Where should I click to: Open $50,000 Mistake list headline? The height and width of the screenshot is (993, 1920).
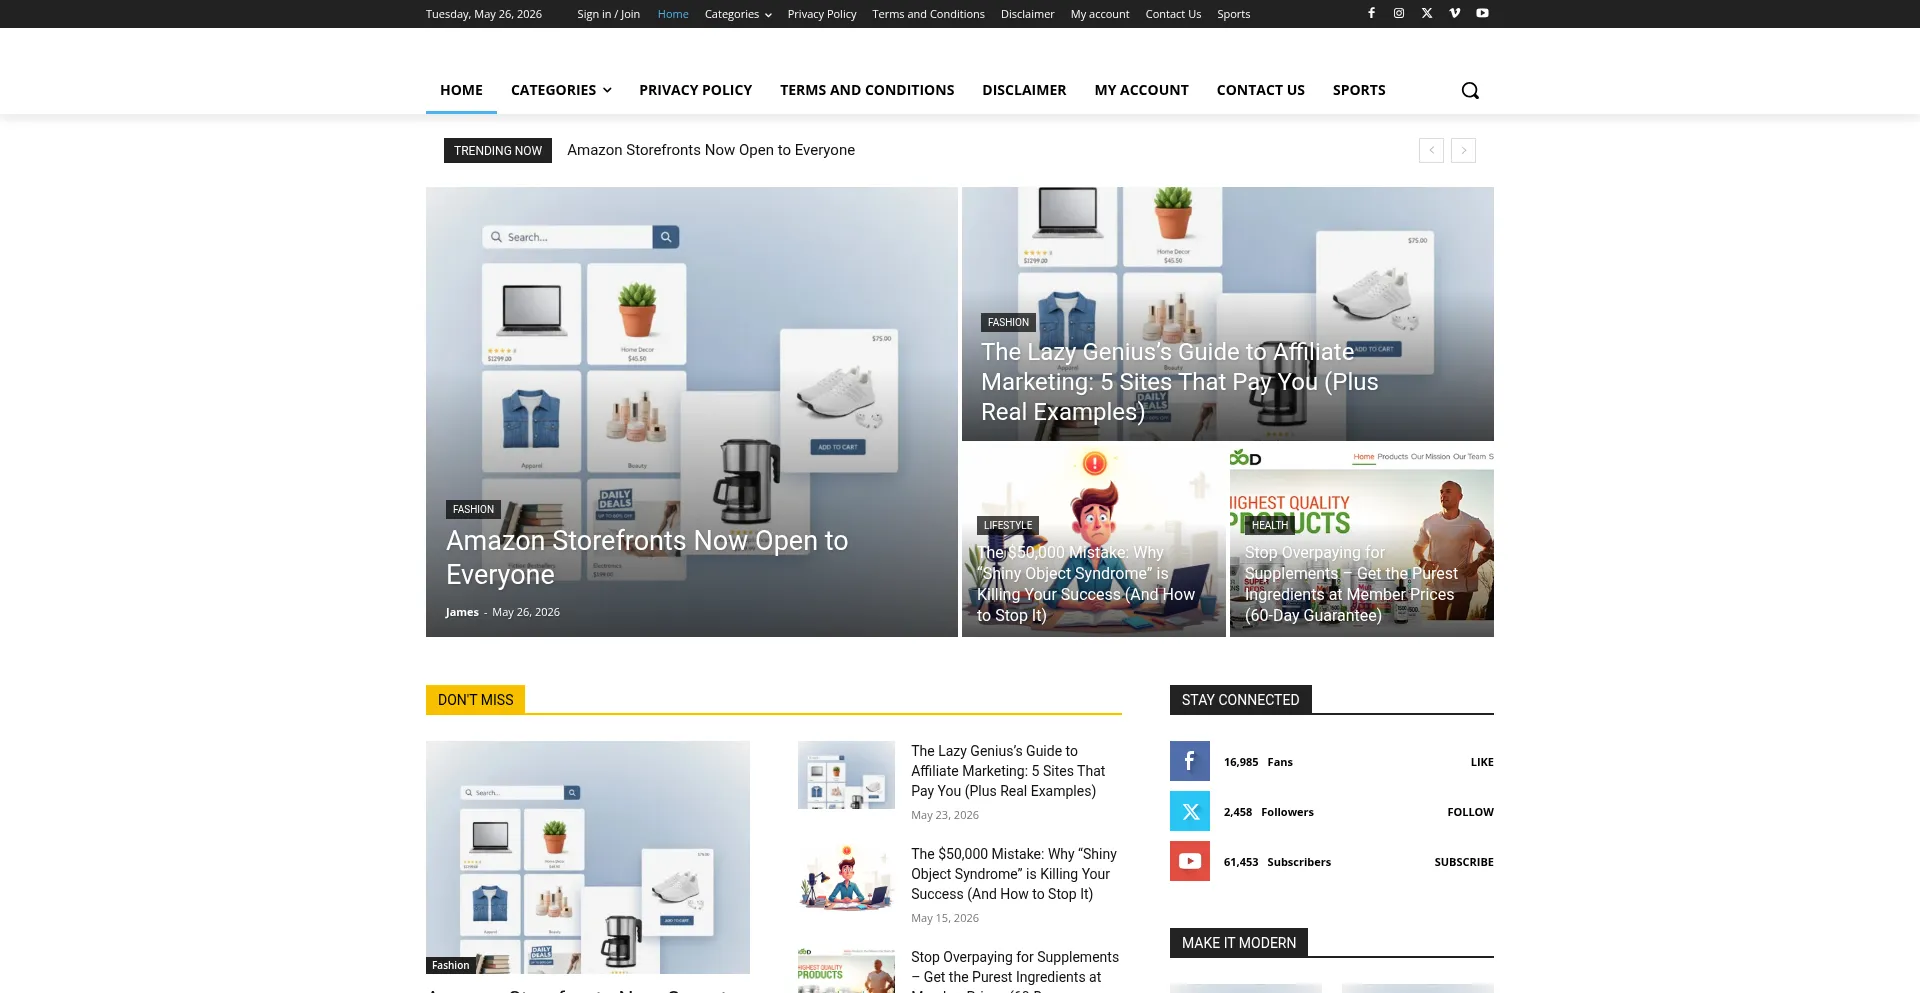point(1014,874)
